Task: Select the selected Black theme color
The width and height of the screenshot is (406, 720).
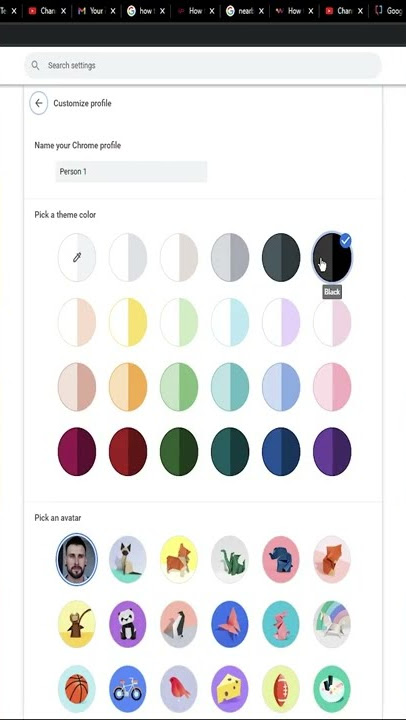Action: pyautogui.click(x=332, y=257)
